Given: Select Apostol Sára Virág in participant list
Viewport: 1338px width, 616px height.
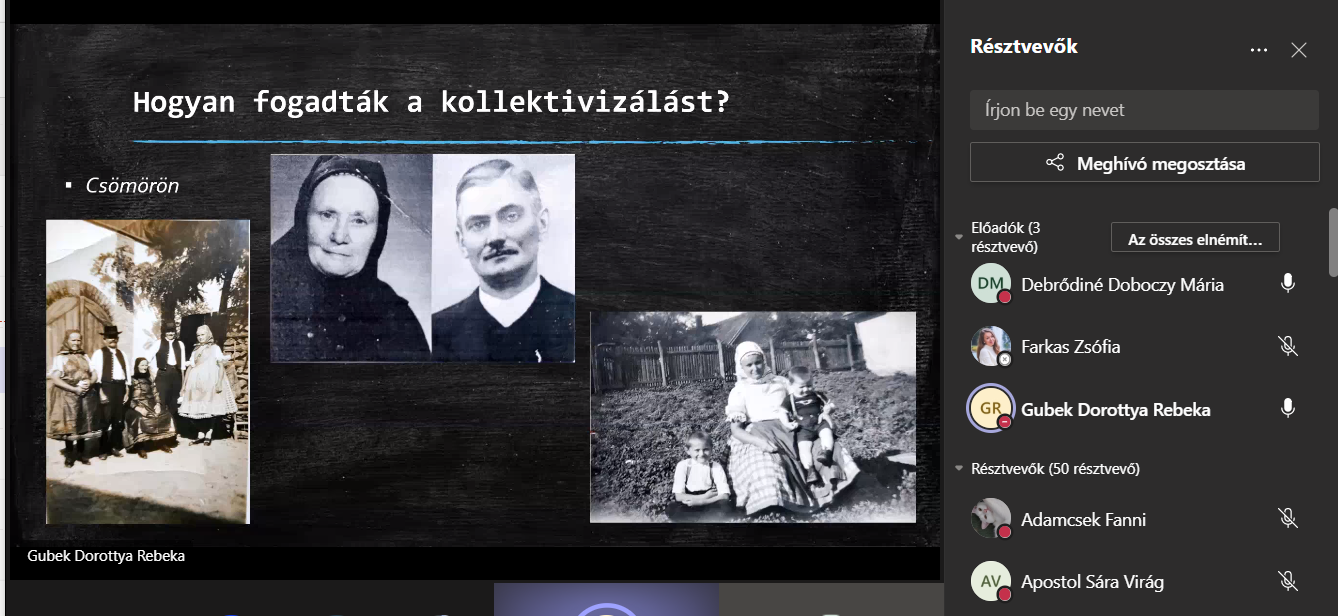Looking at the screenshot, I should pos(1092,581).
